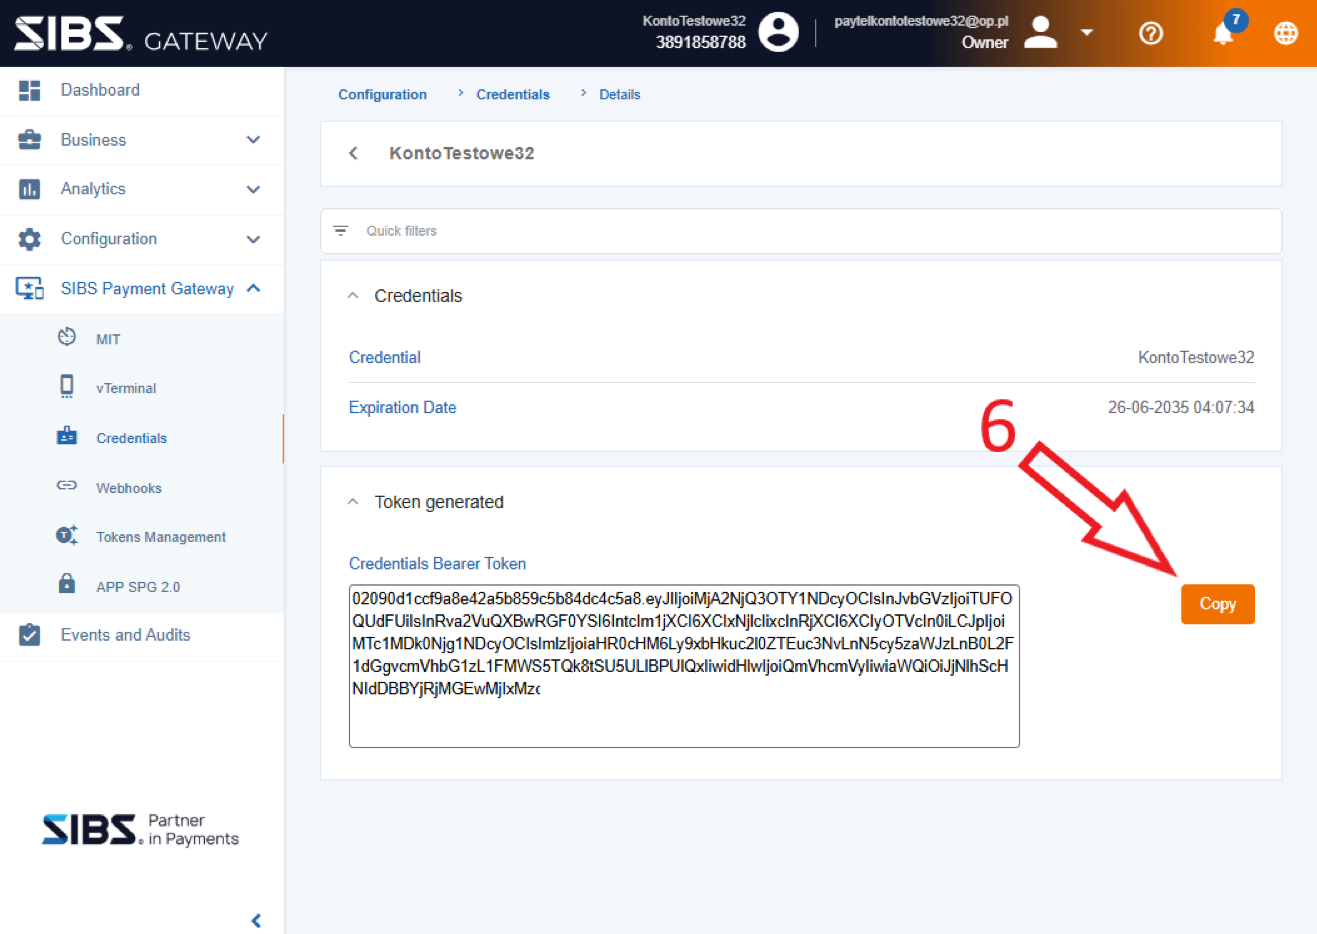
Task: Click the Quick filters icon
Action: click(x=341, y=231)
